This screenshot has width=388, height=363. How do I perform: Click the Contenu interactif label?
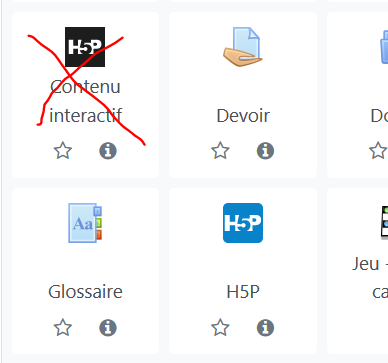85,101
